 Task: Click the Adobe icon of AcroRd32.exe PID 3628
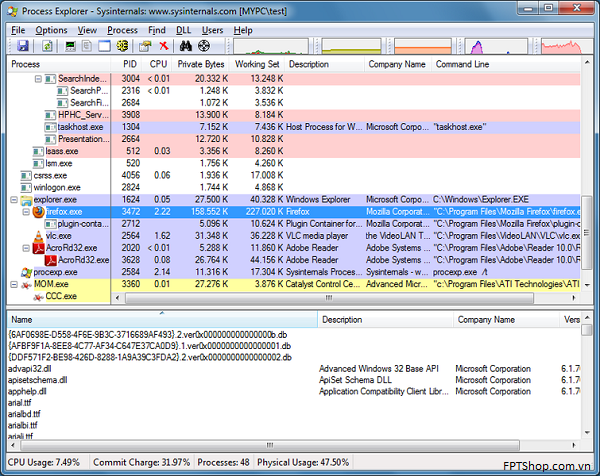point(51,261)
